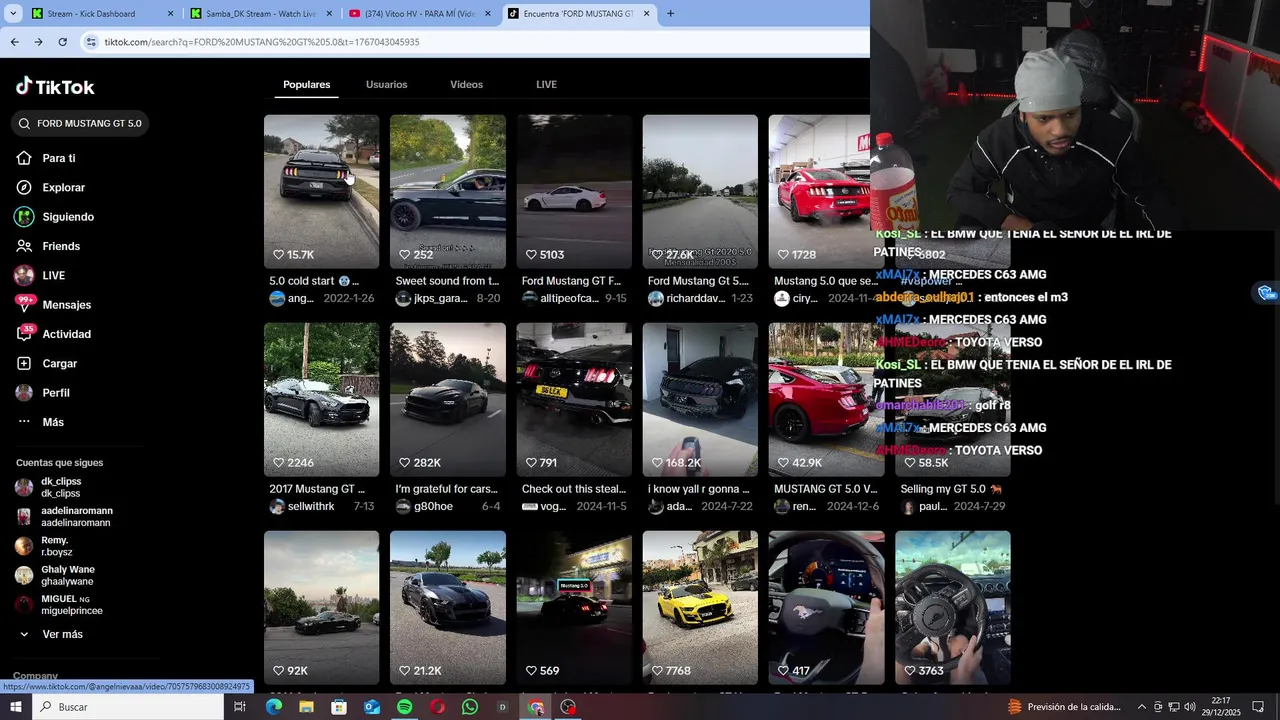Open the '5.0 cold start' video thumbnail
Image resolution: width=1280 pixels, height=720 pixels.
pos(321,191)
